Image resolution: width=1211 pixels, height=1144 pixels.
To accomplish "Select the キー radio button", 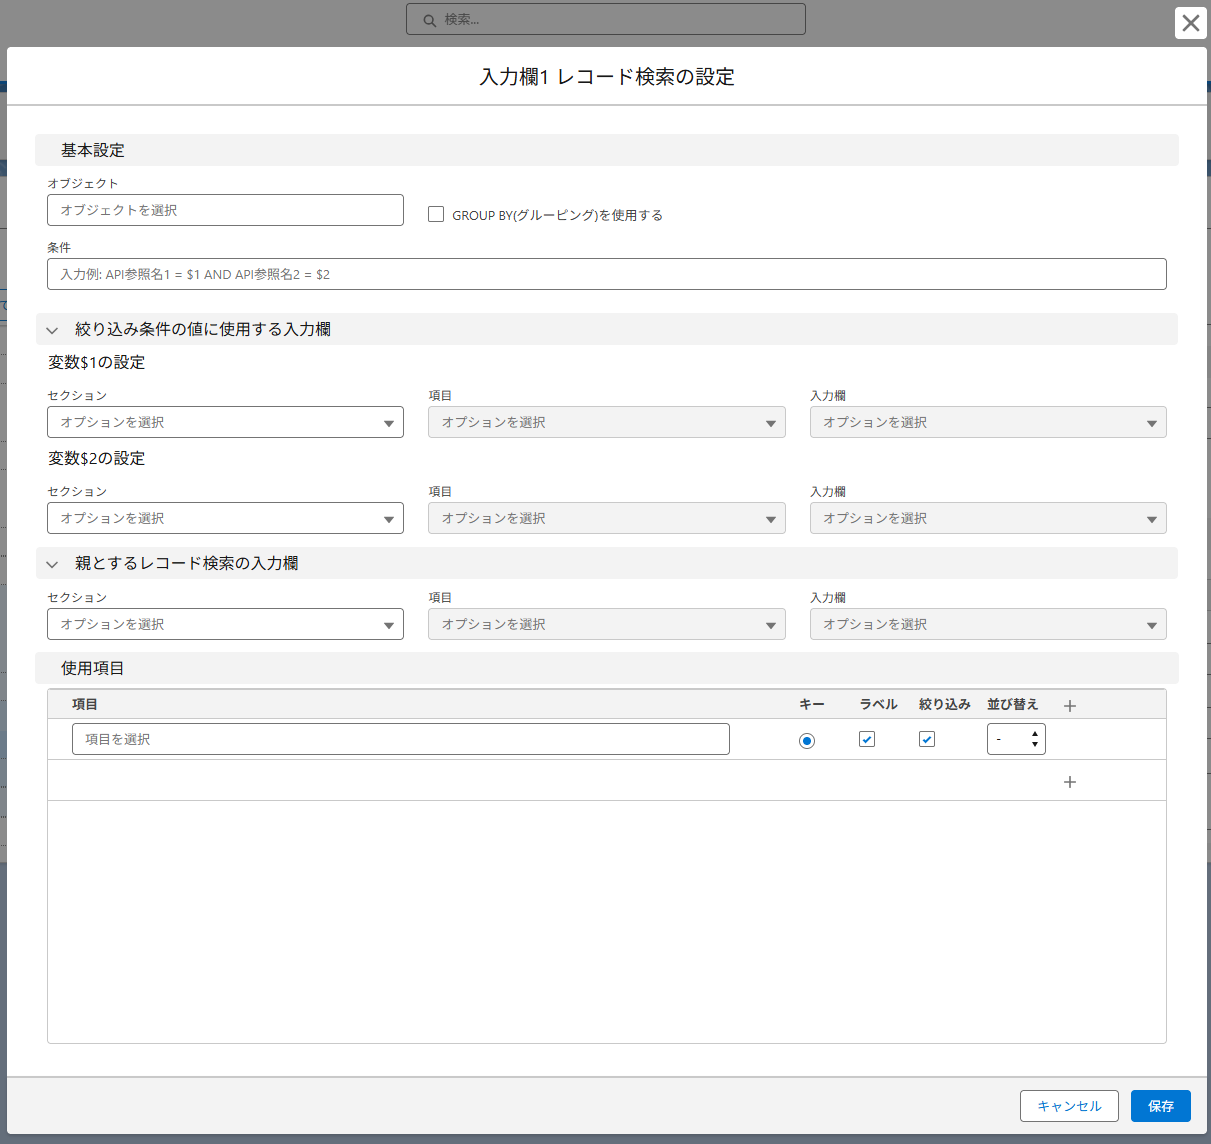I will 807,741.
